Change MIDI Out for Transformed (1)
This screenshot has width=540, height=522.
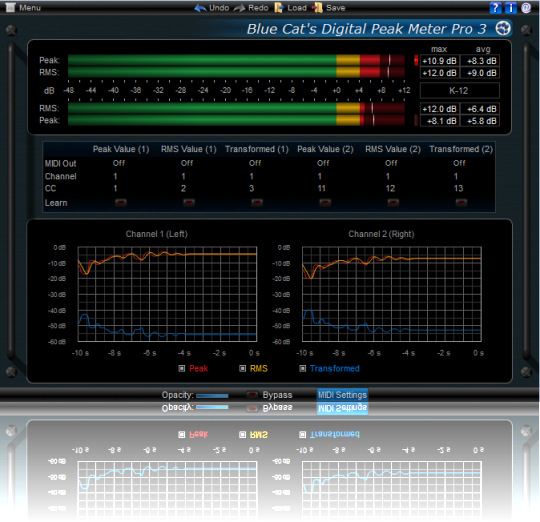(255, 163)
